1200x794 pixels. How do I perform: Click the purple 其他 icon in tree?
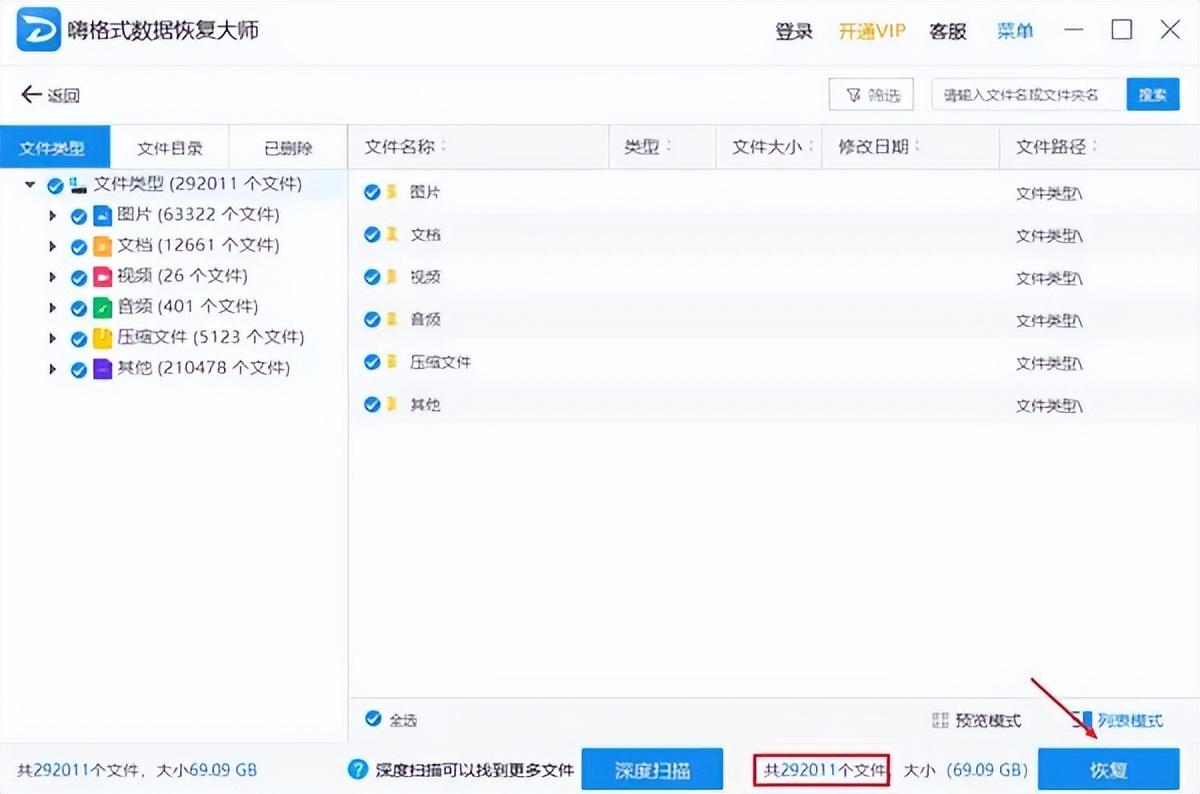tap(102, 368)
